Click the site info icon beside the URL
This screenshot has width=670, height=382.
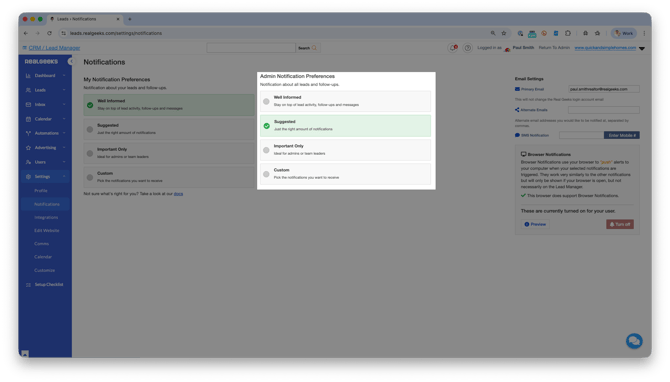tap(64, 33)
